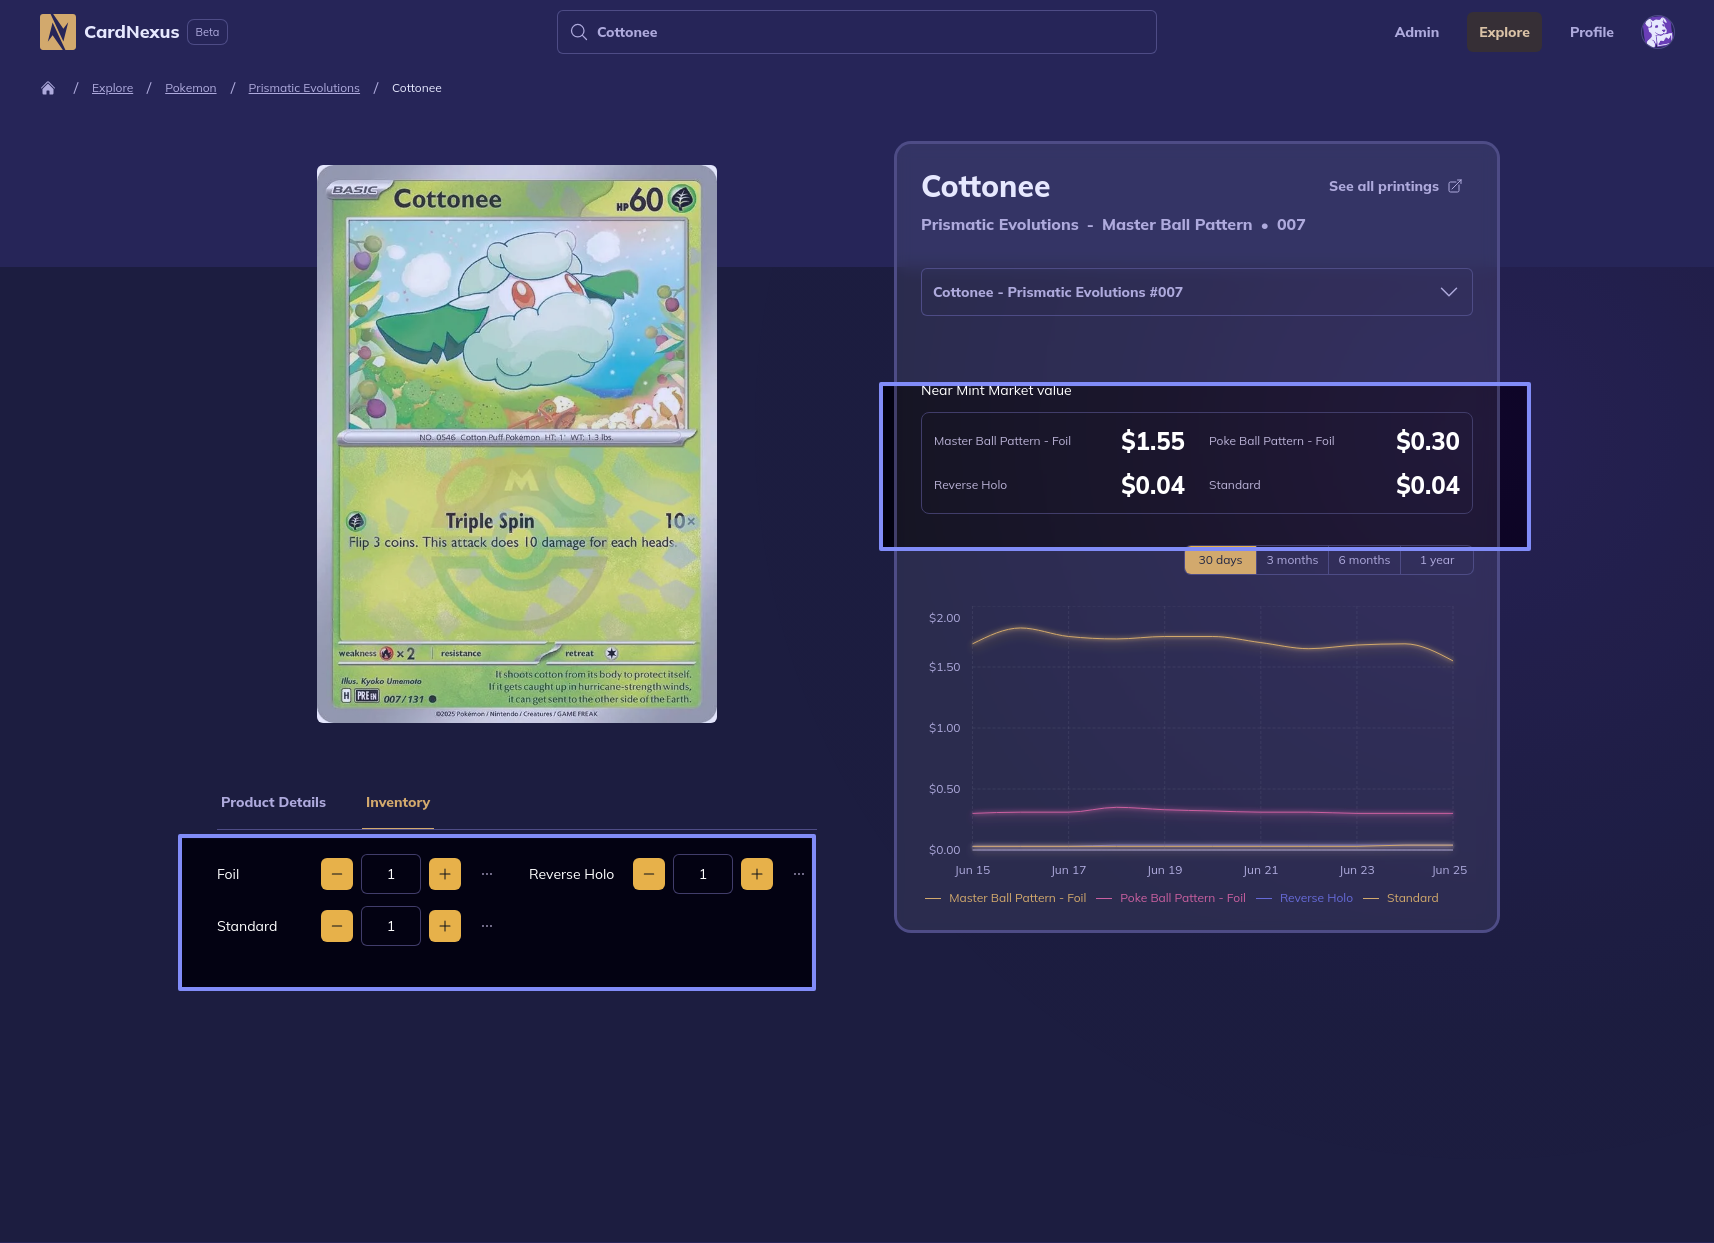Decrease Foil quantity with minus button
The height and width of the screenshot is (1243, 1714).
[x=337, y=874]
